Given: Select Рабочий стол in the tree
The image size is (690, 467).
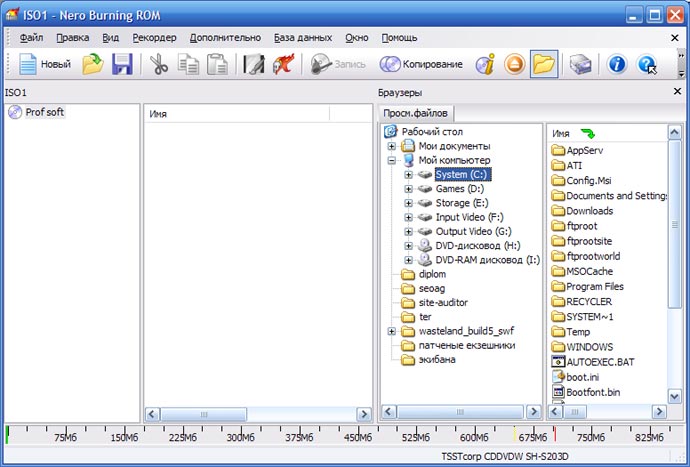Looking at the screenshot, I should click(x=432, y=132).
